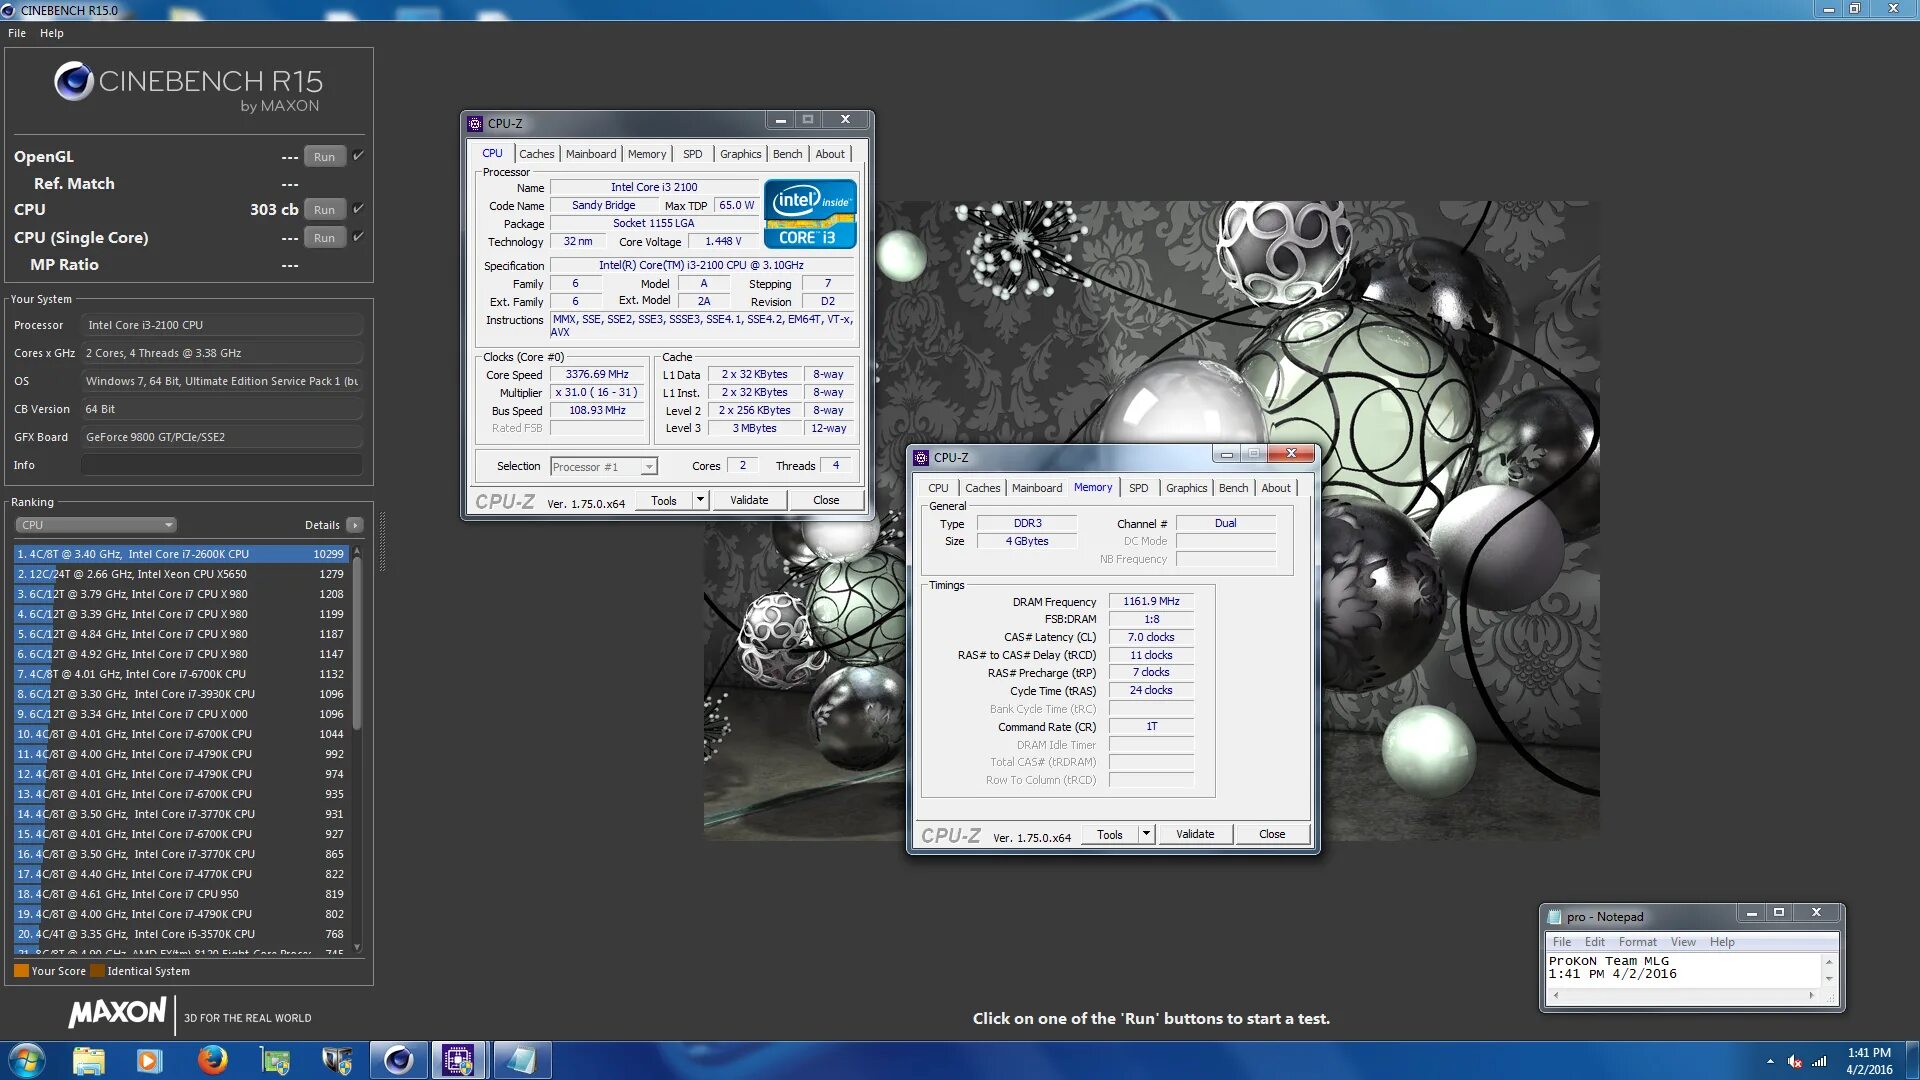Click Tools button in CPU-Z CPU window
Image resolution: width=1920 pixels, height=1080 pixels.
pyautogui.click(x=664, y=500)
